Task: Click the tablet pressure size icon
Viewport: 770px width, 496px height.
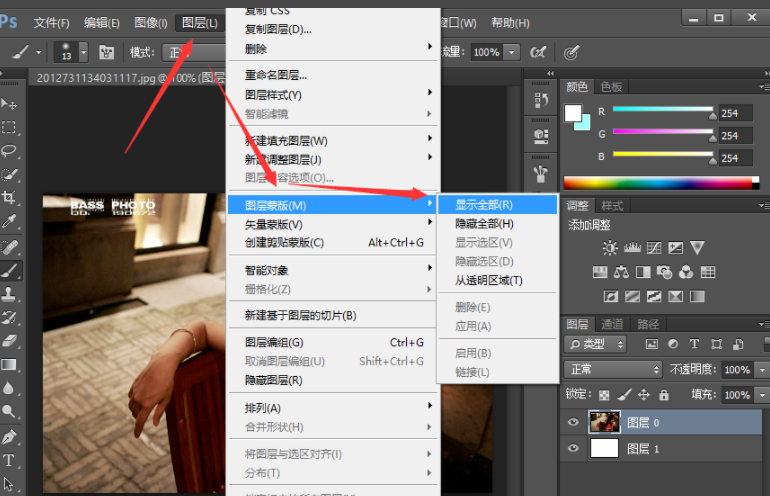Action: click(571, 52)
